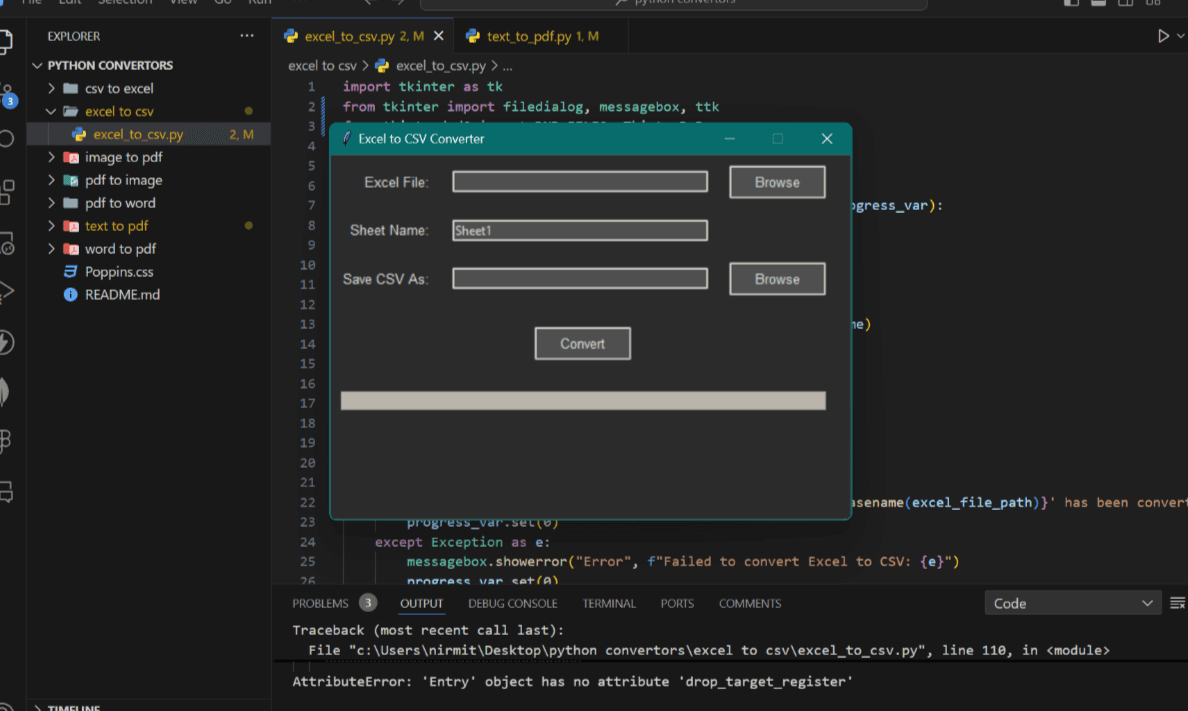The width and height of the screenshot is (1188, 711).
Task: Open the Explorer view in activity bar
Action: 6,42
